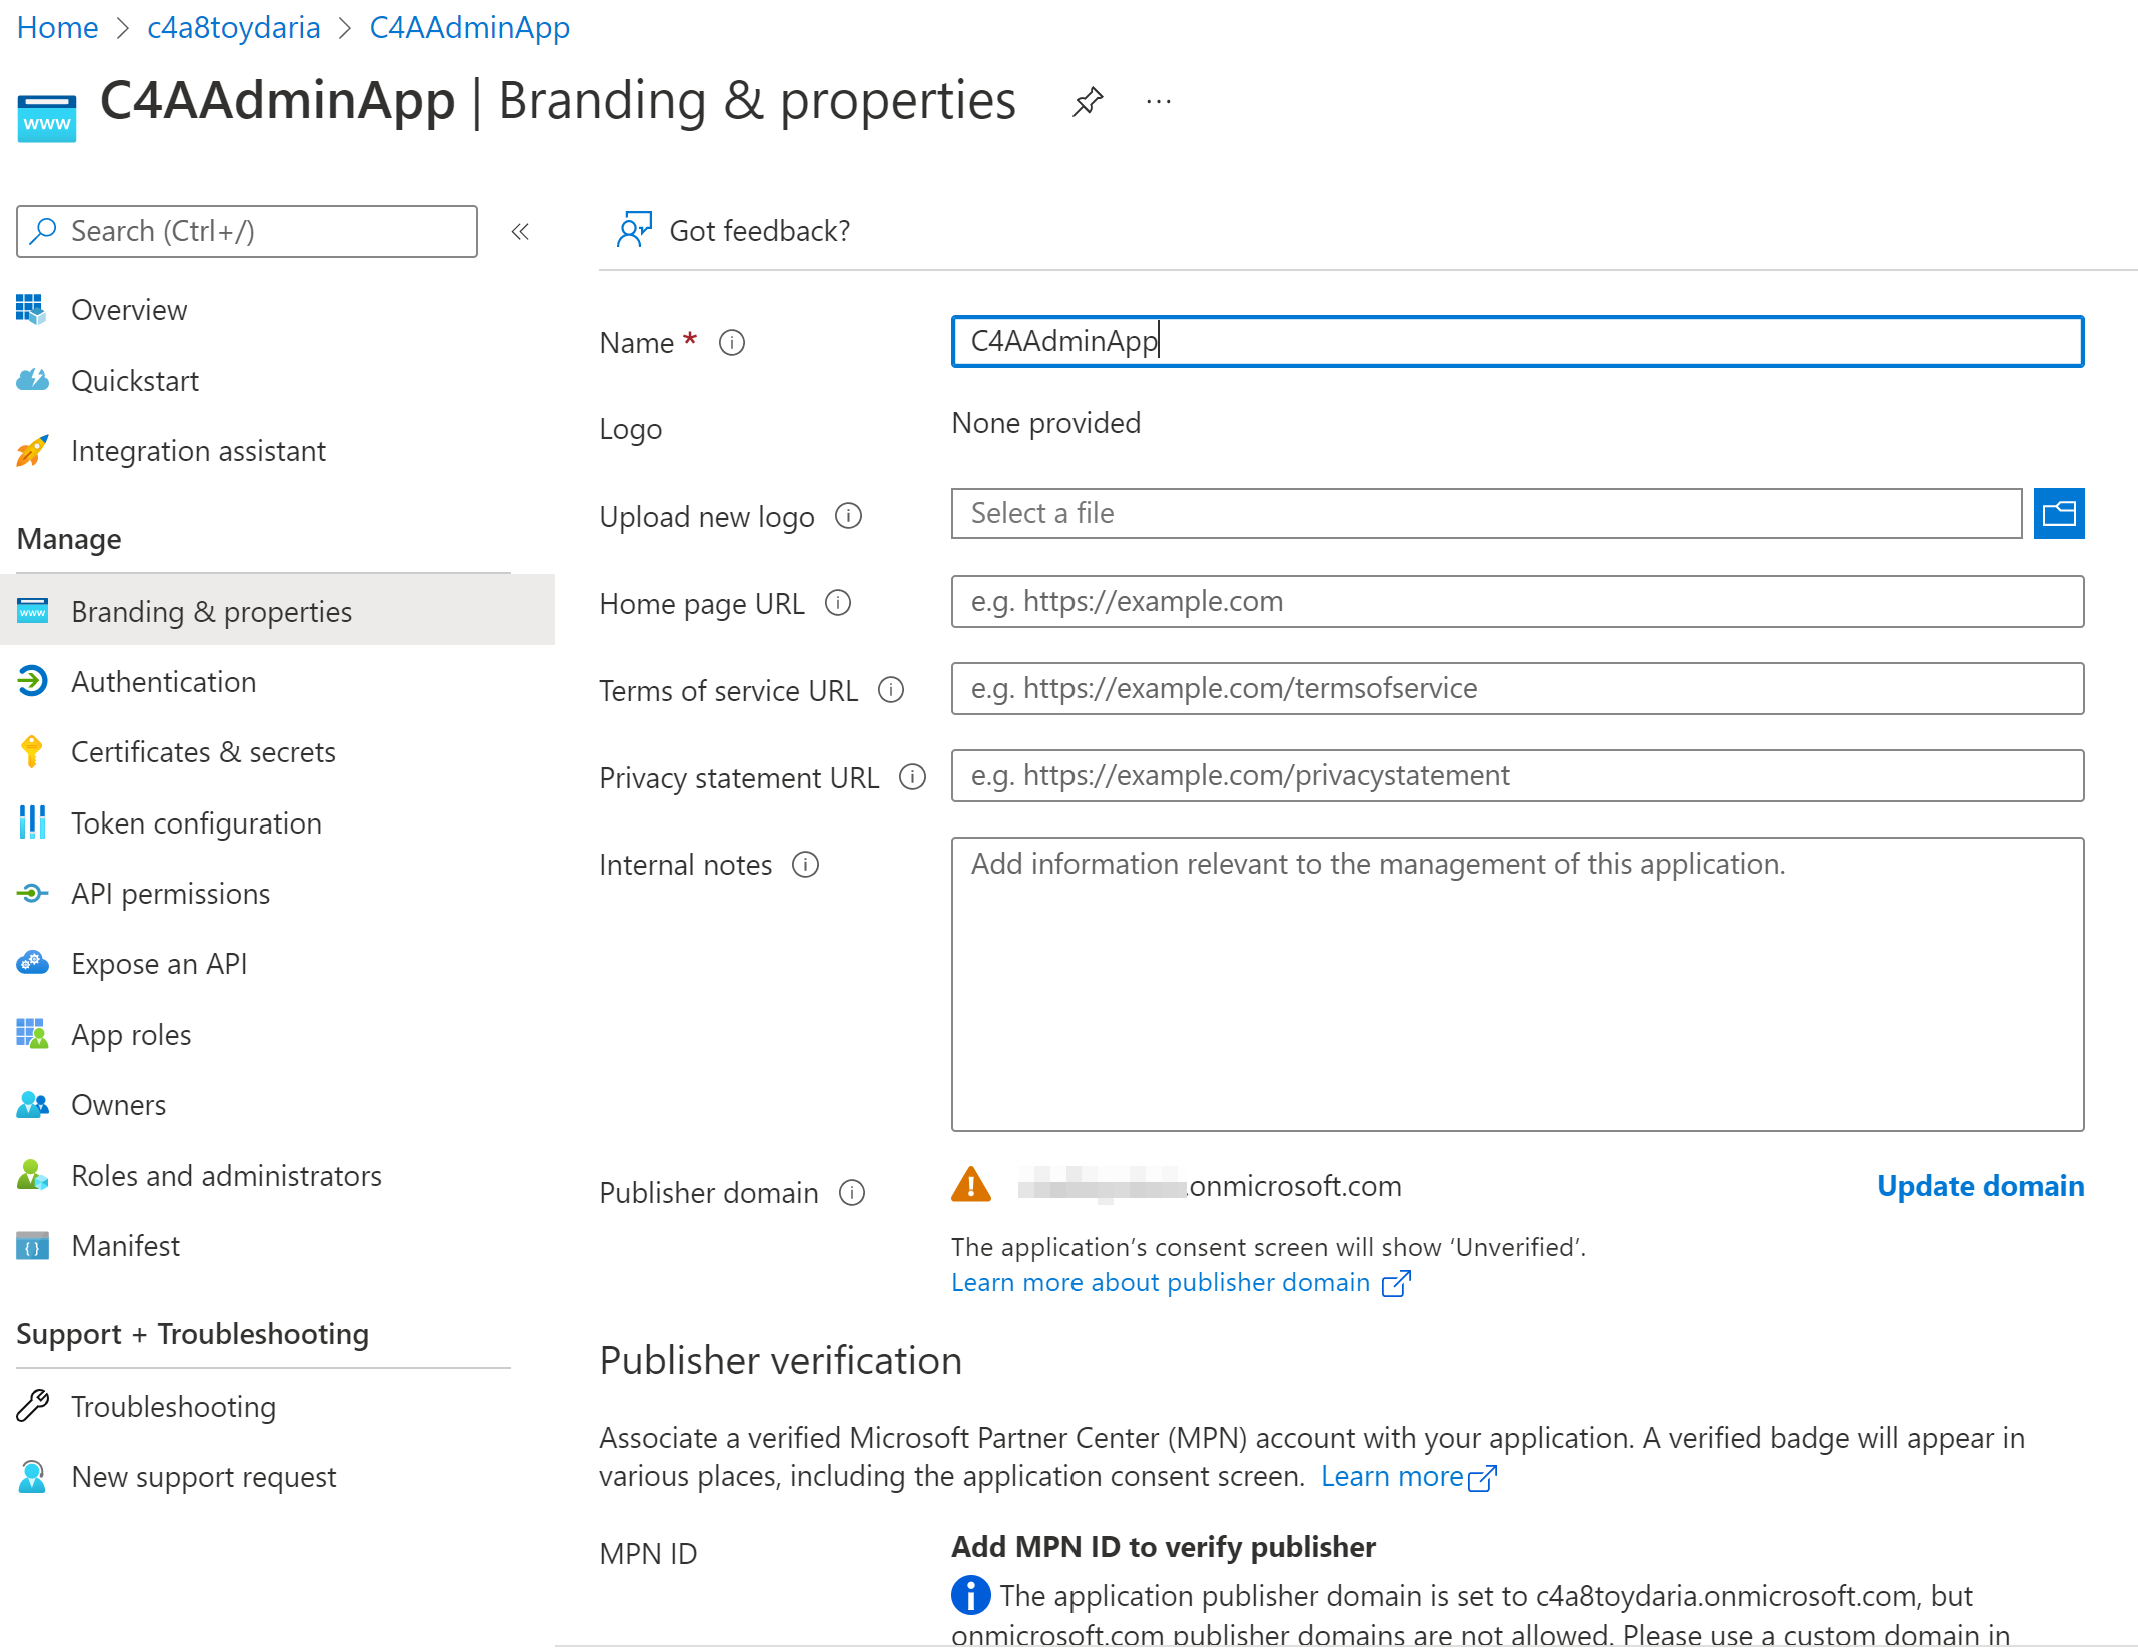Click the Privacy statement URL field
This screenshot has width=2138, height=1648.
[x=1517, y=775]
